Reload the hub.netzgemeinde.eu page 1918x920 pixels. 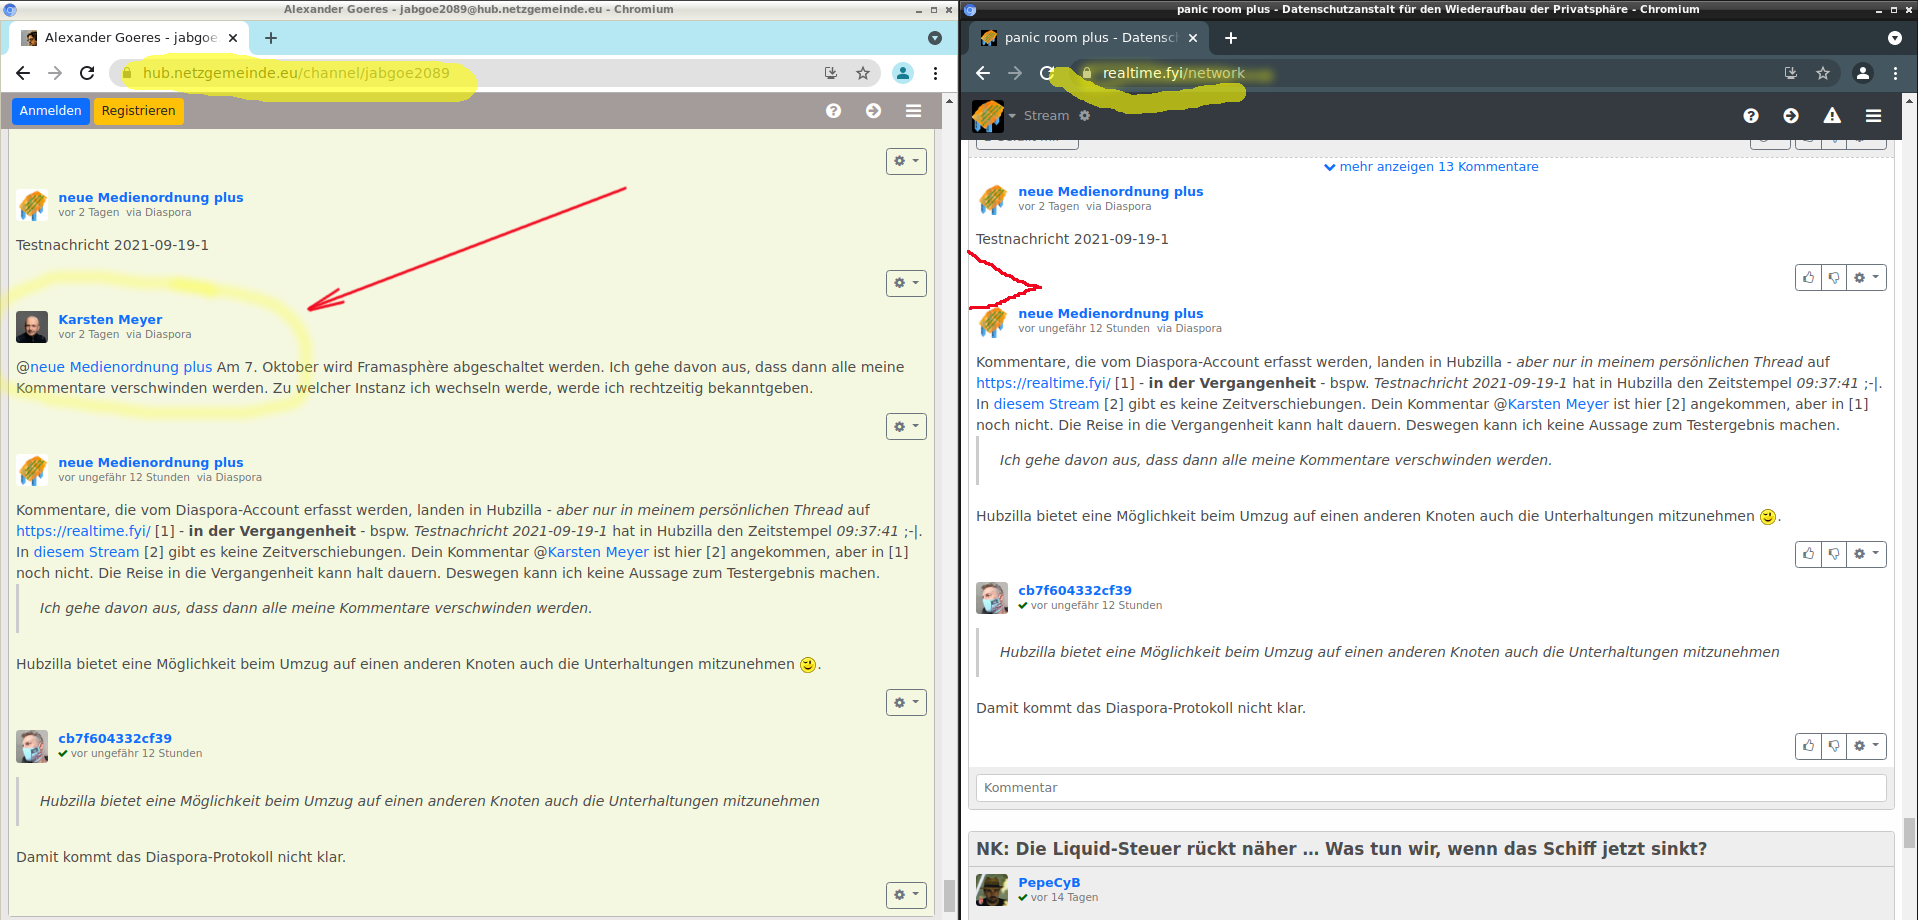(87, 73)
